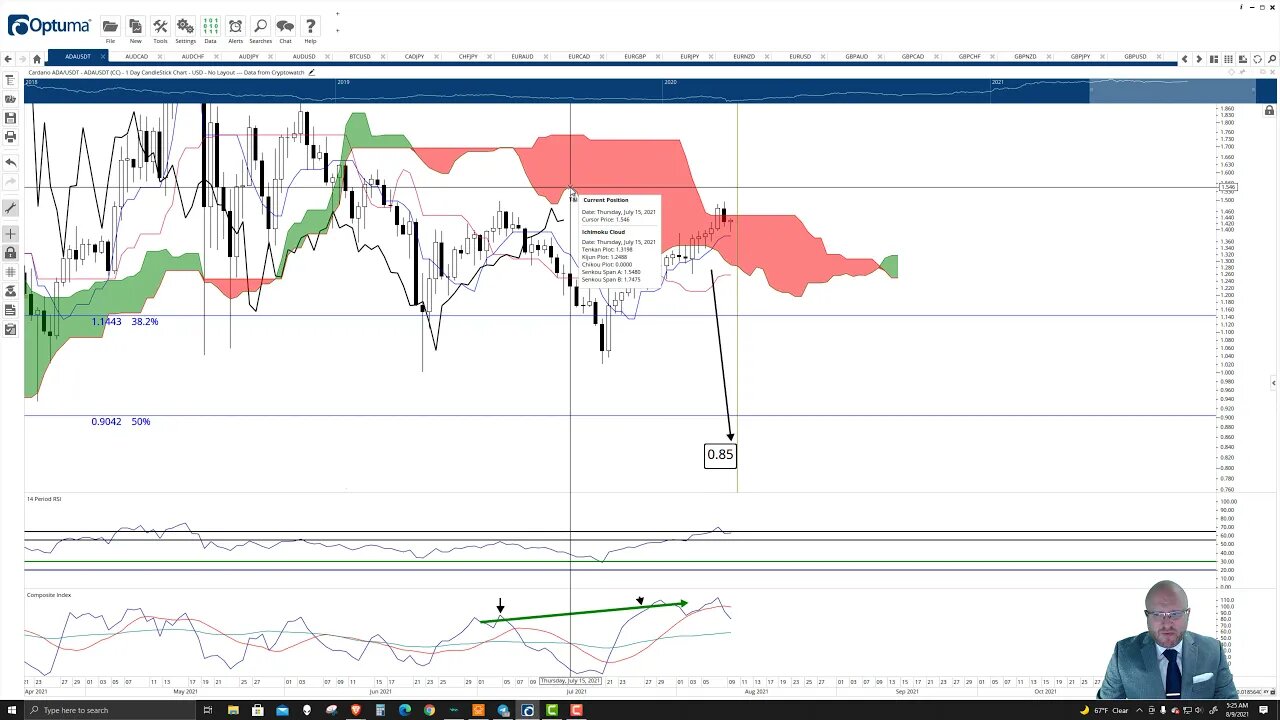This screenshot has width=1280, height=720.
Task: Click the forward navigation arrow
Action: 23,59
